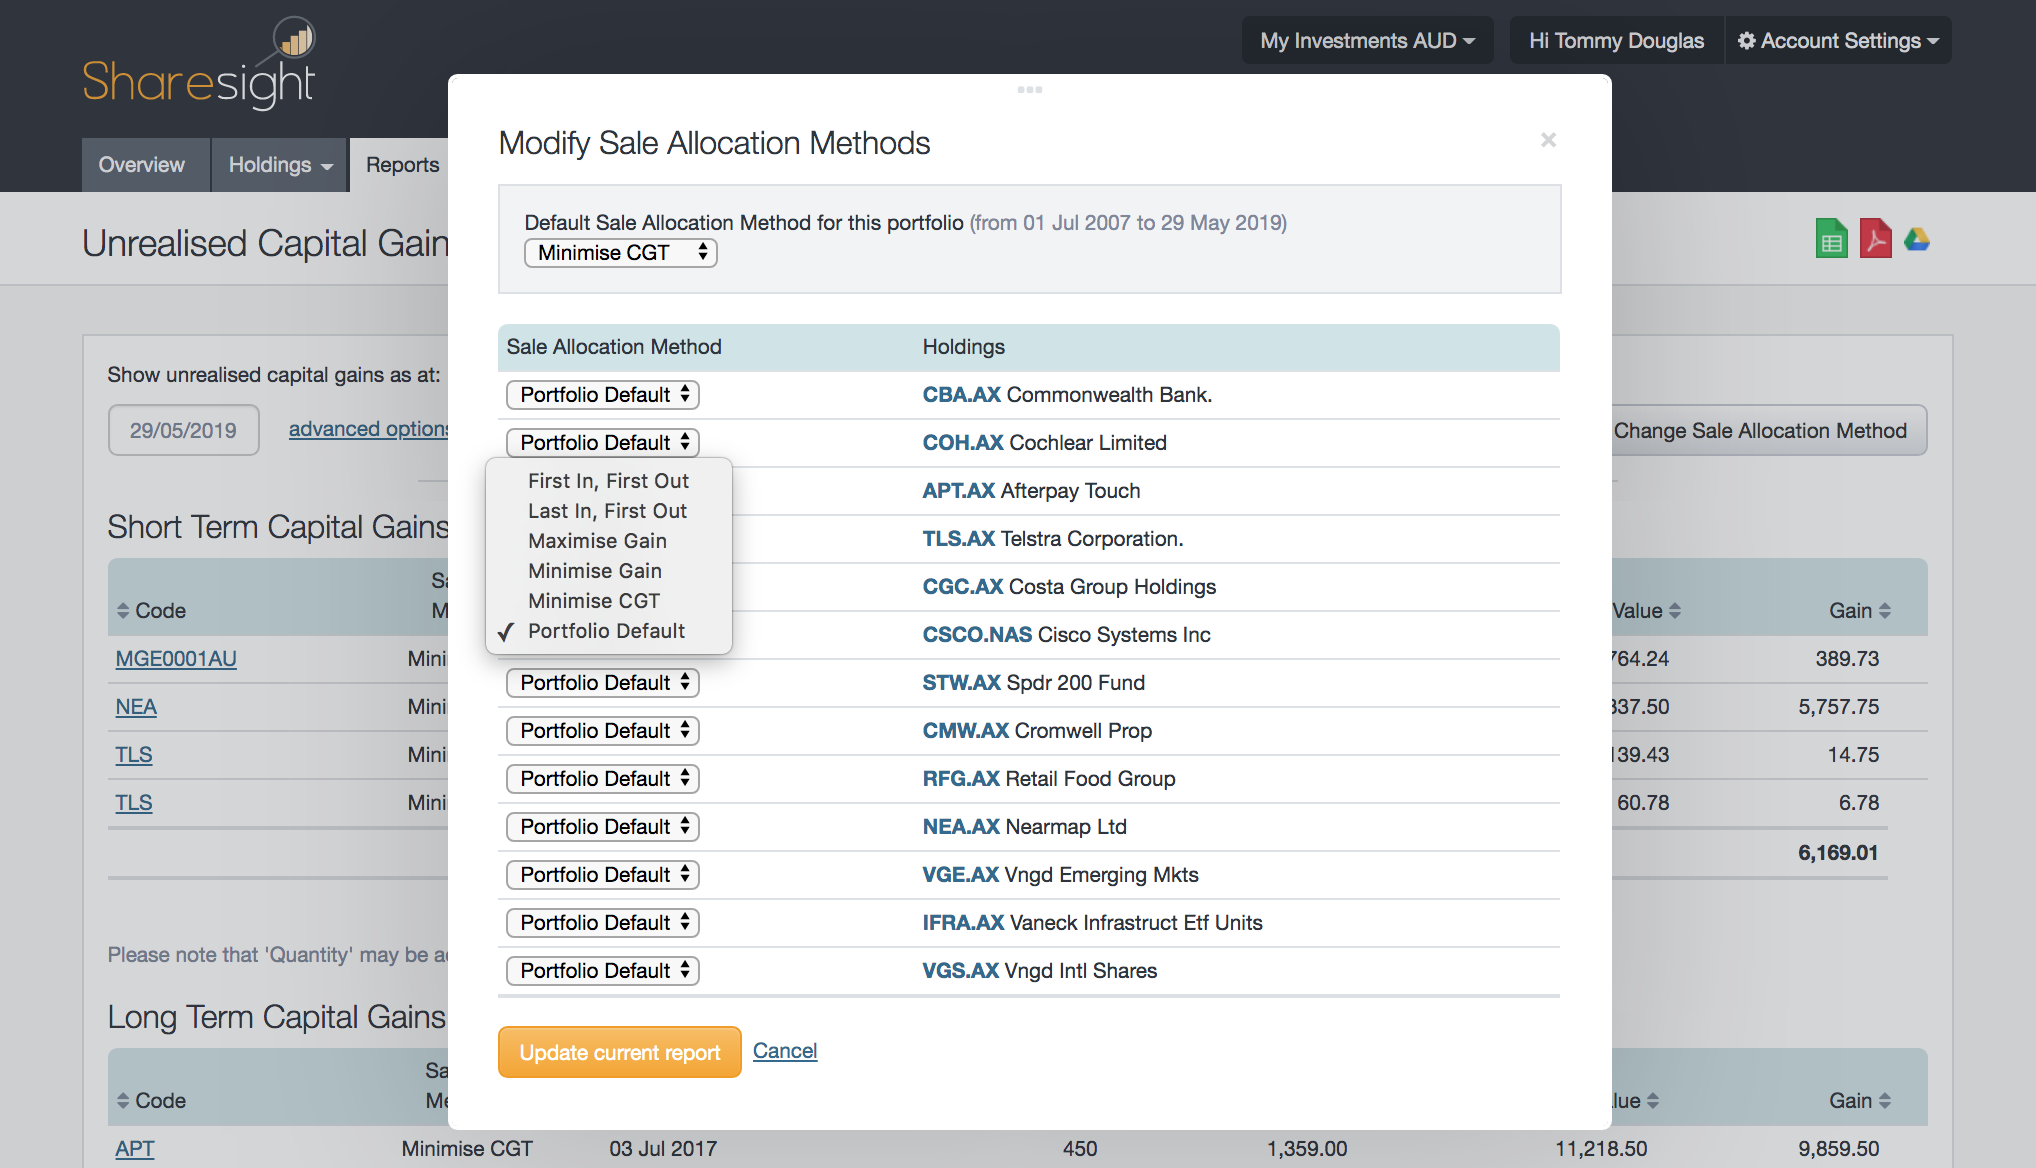Click the Update current report button
2036x1168 pixels.
point(619,1051)
